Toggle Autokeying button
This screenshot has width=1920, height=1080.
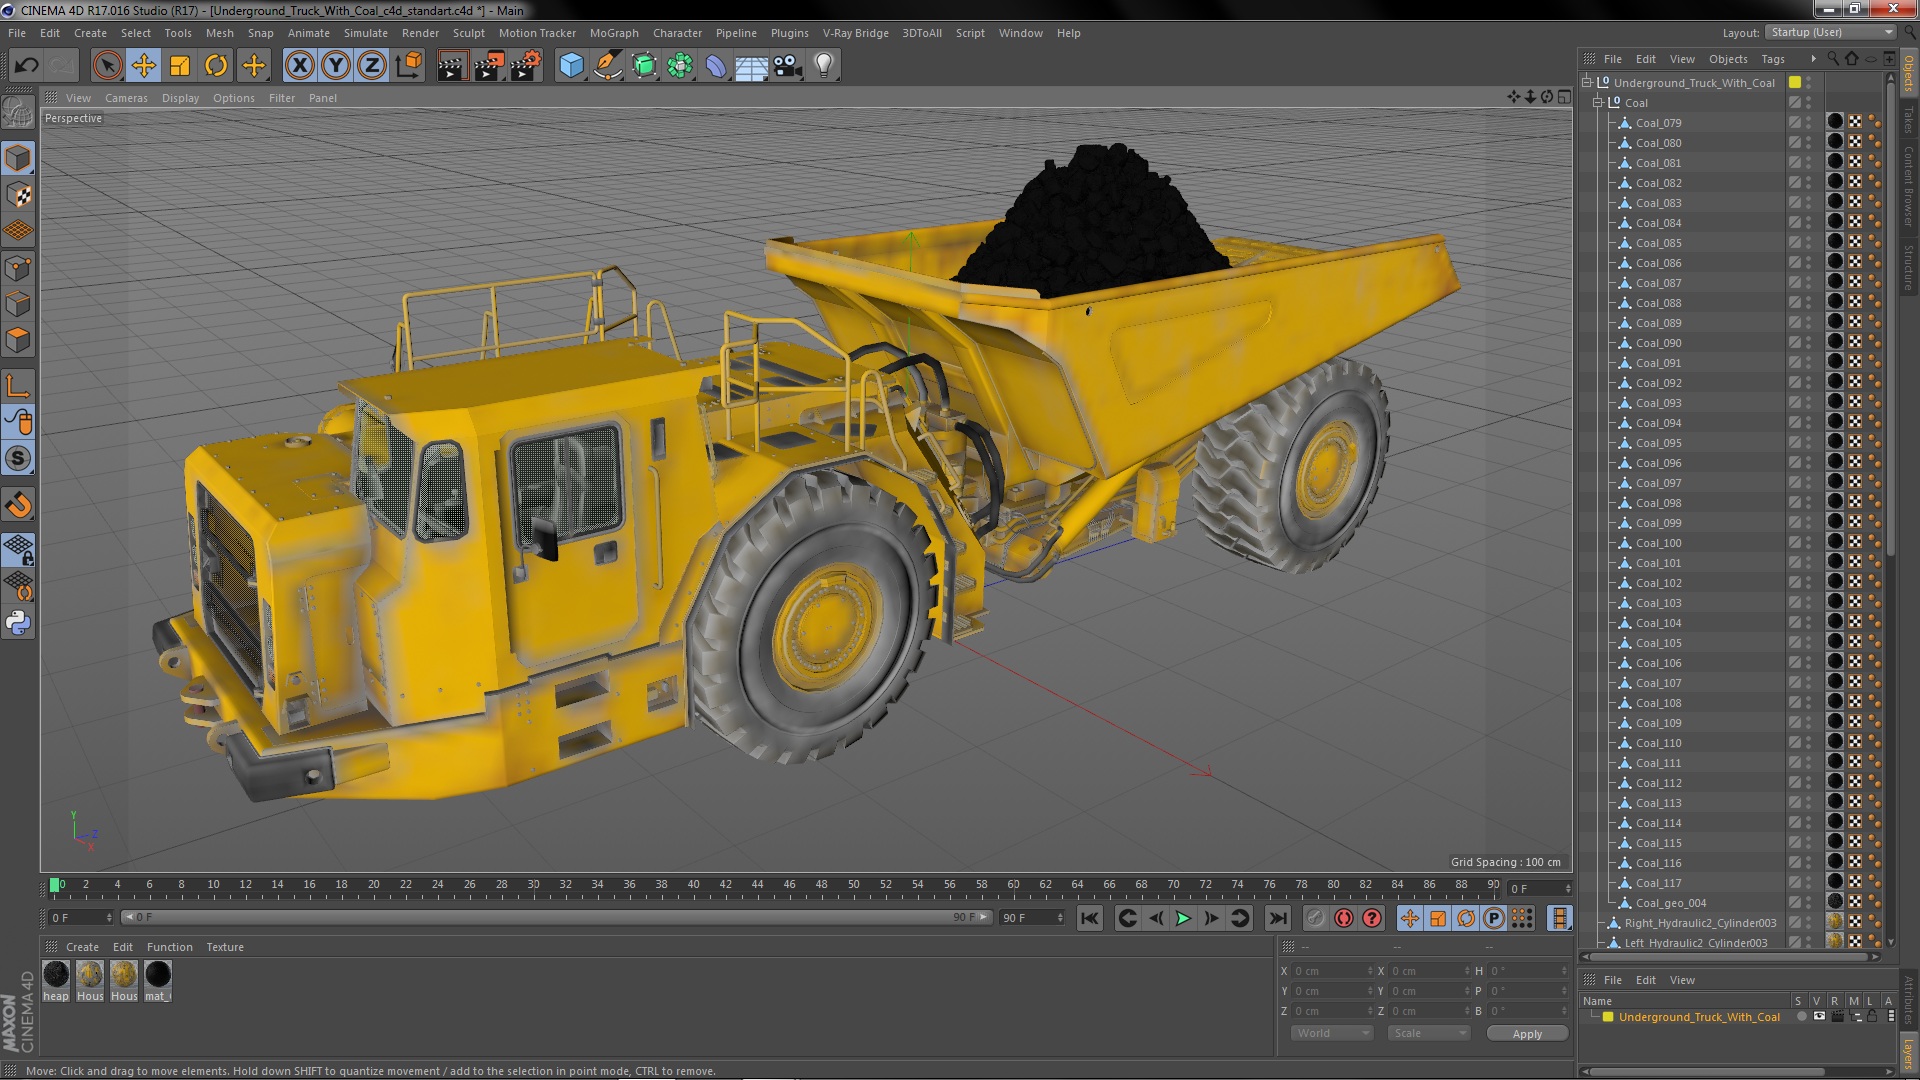tap(1344, 918)
